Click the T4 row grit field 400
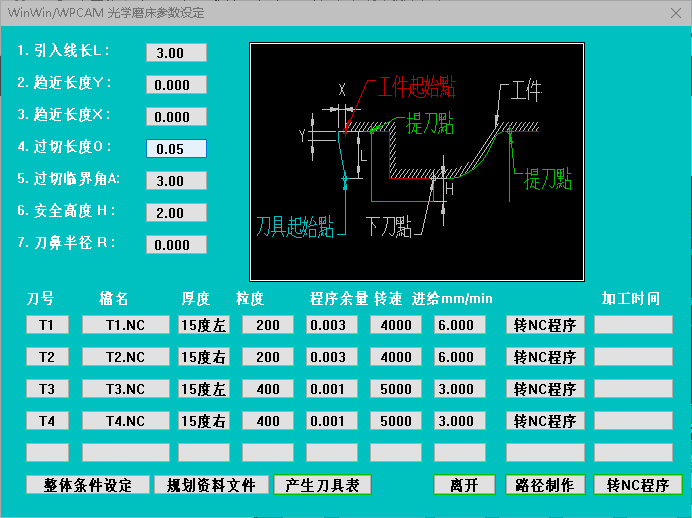The width and height of the screenshot is (692, 518). click(268, 421)
